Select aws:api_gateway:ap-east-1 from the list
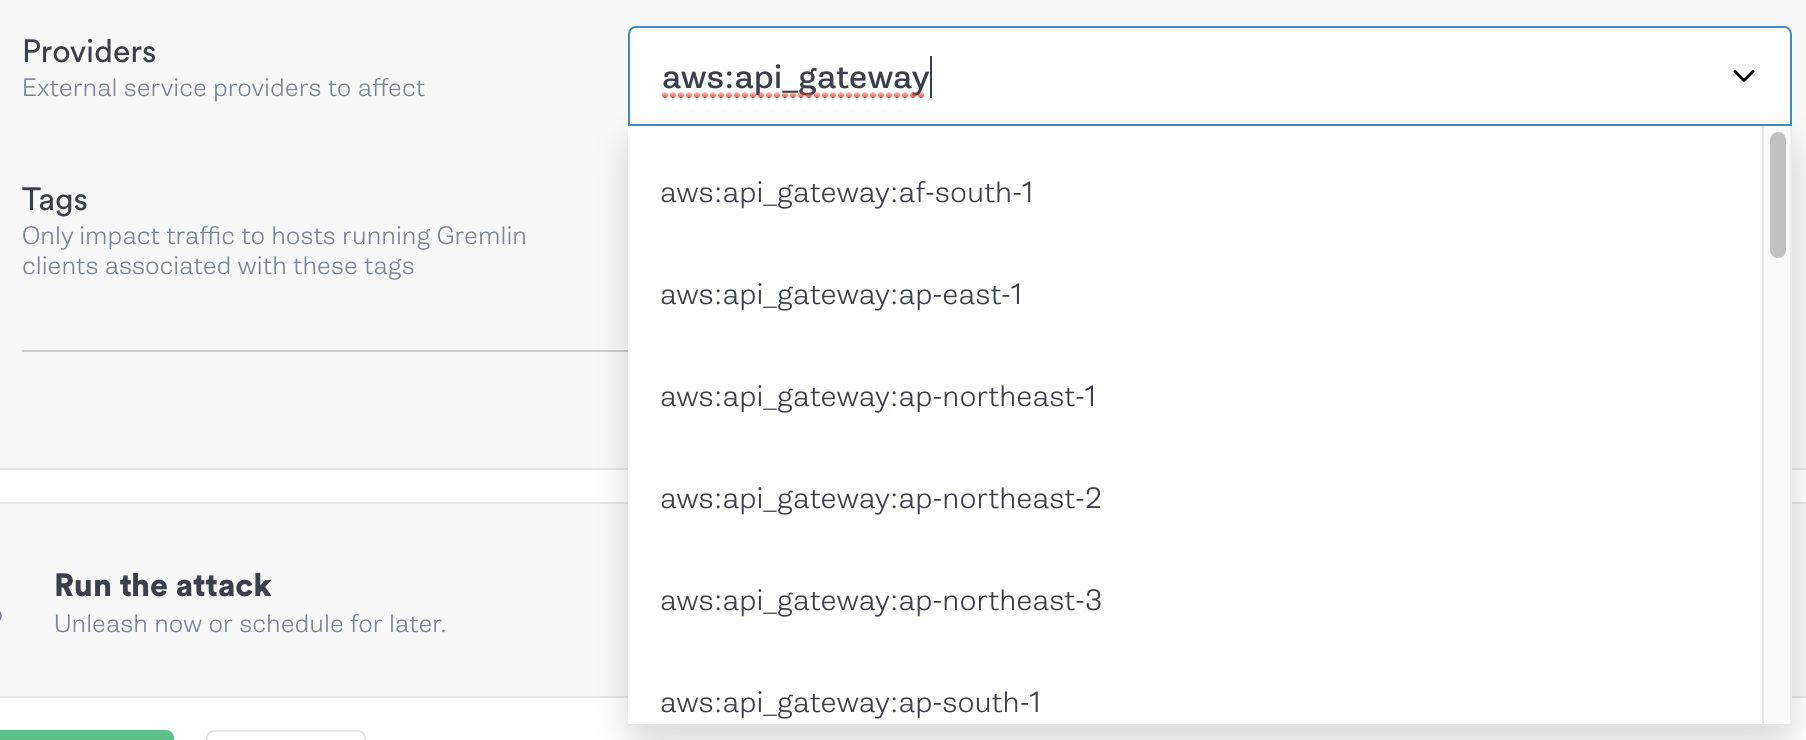1806x740 pixels. [x=841, y=295]
